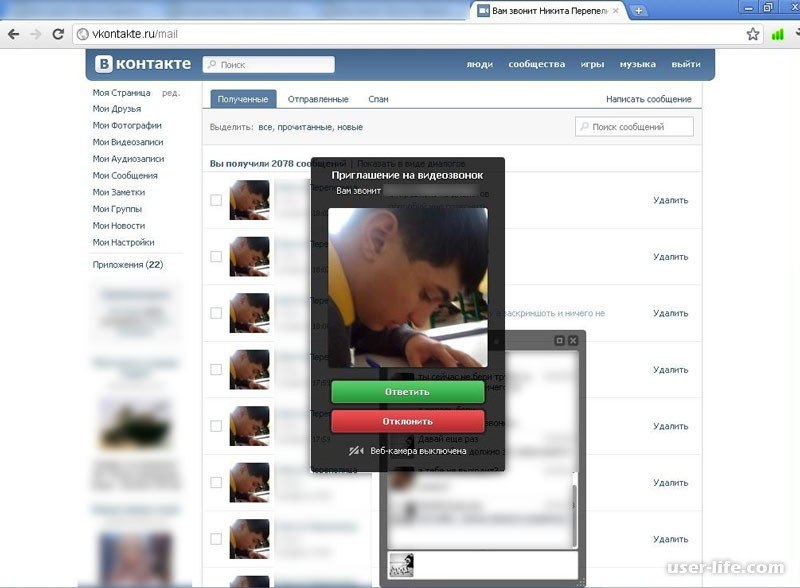Focus the header Поиск search field
Screen dimensions: 800x588
269,64
